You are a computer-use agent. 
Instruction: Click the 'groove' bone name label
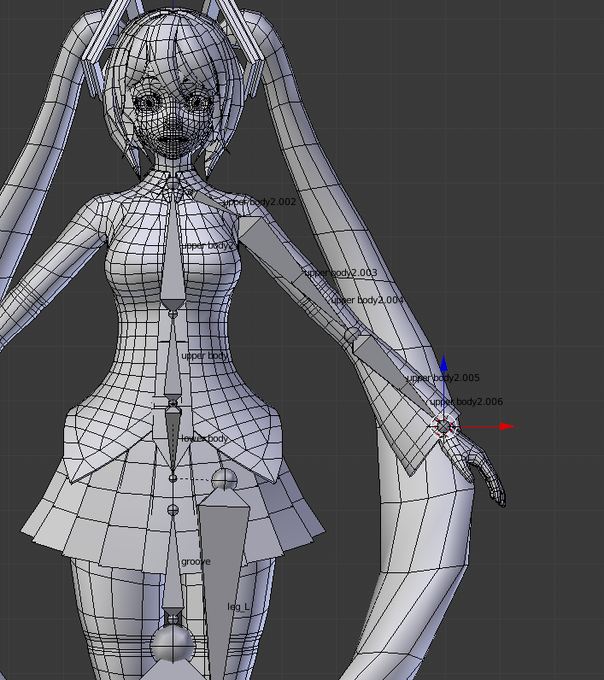tap(196, 562)
